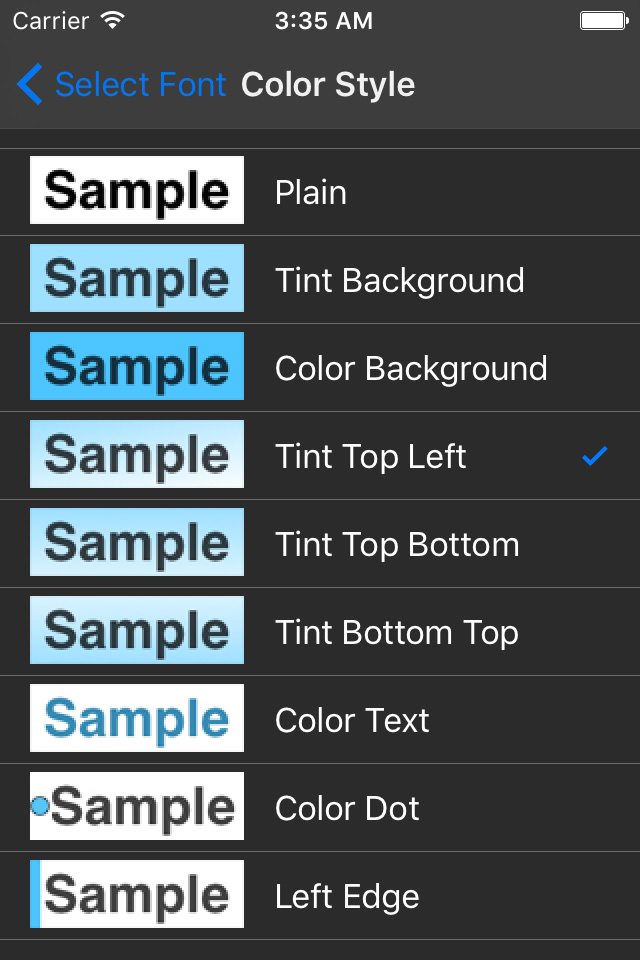Tap the blue checkmark on Tint Top Left
Screen dimensions: 640x960
595,456
